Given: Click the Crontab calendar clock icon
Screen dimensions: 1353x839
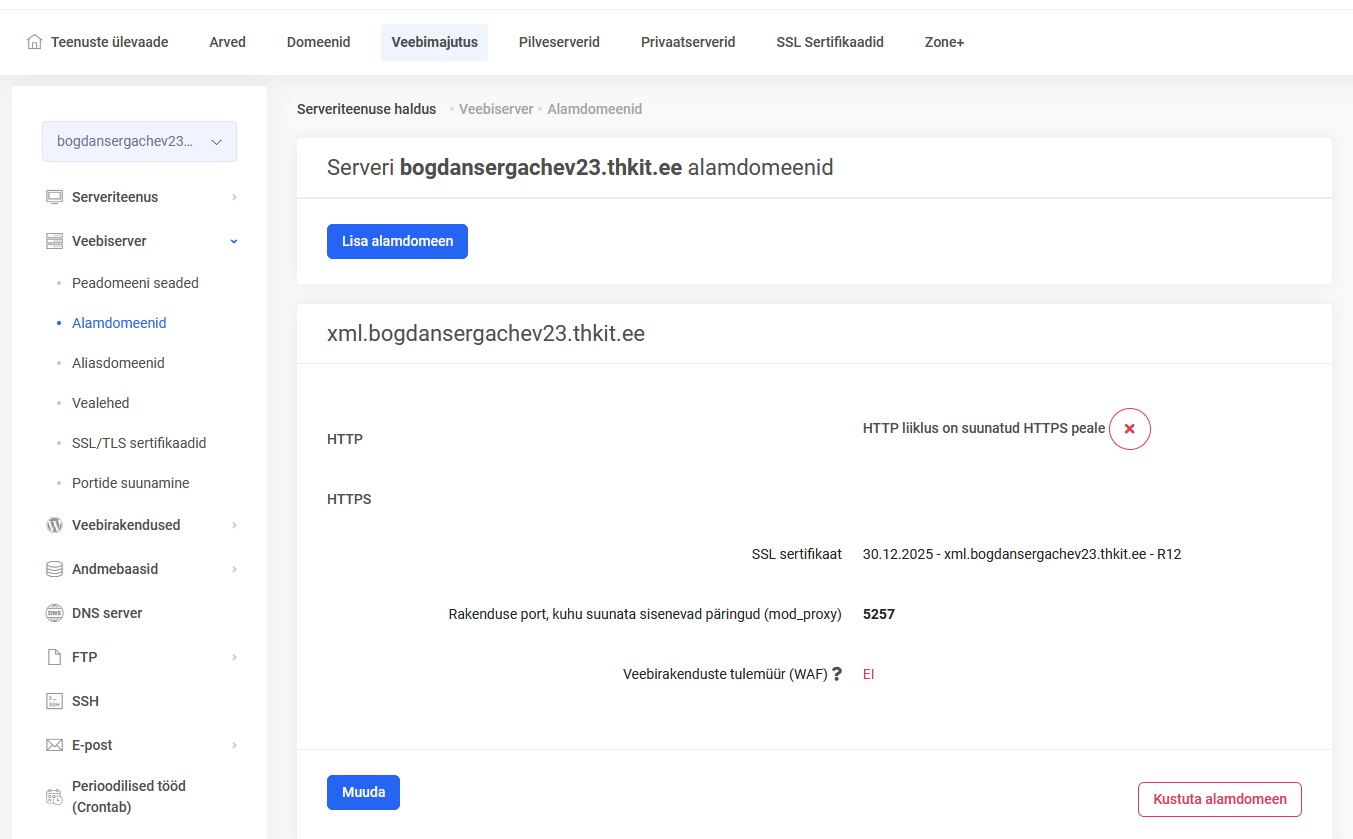Looking at the screenshot, I should point(54,797).
